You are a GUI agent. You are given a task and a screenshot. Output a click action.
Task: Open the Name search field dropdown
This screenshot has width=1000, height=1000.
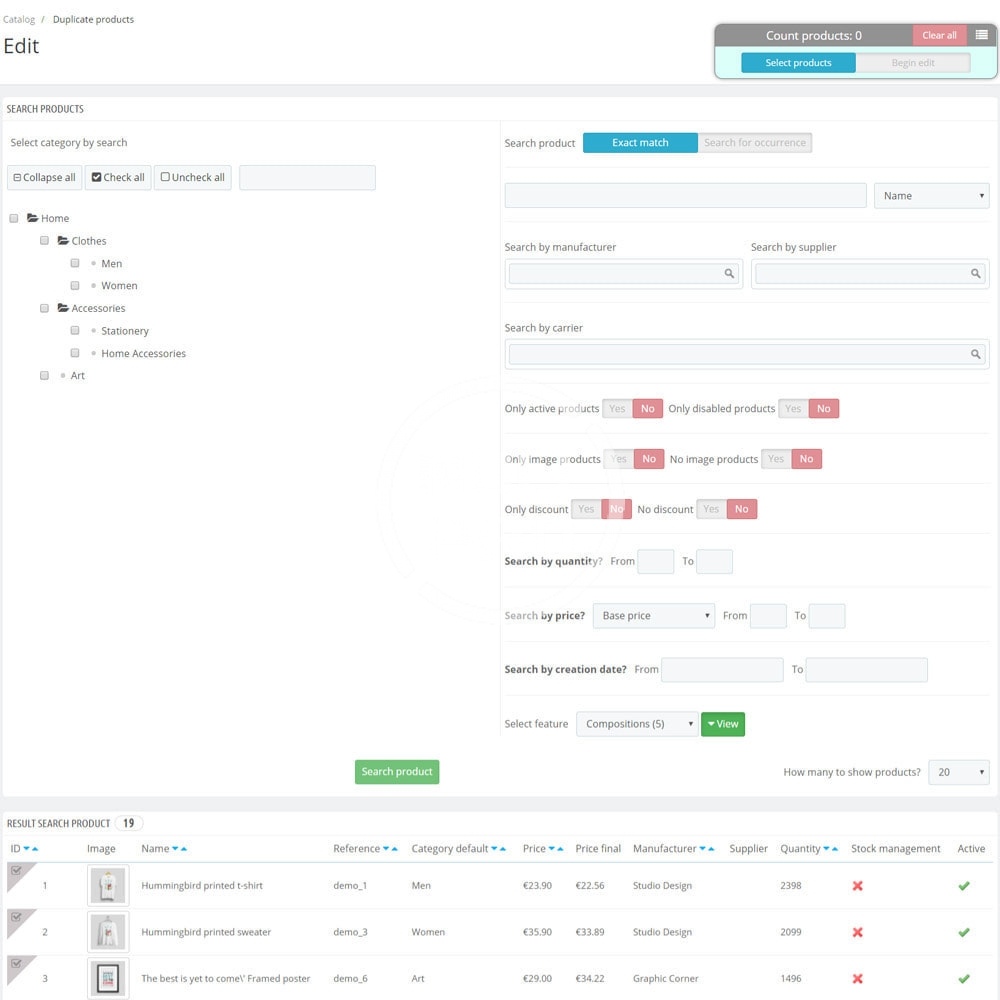pos(931,196)
